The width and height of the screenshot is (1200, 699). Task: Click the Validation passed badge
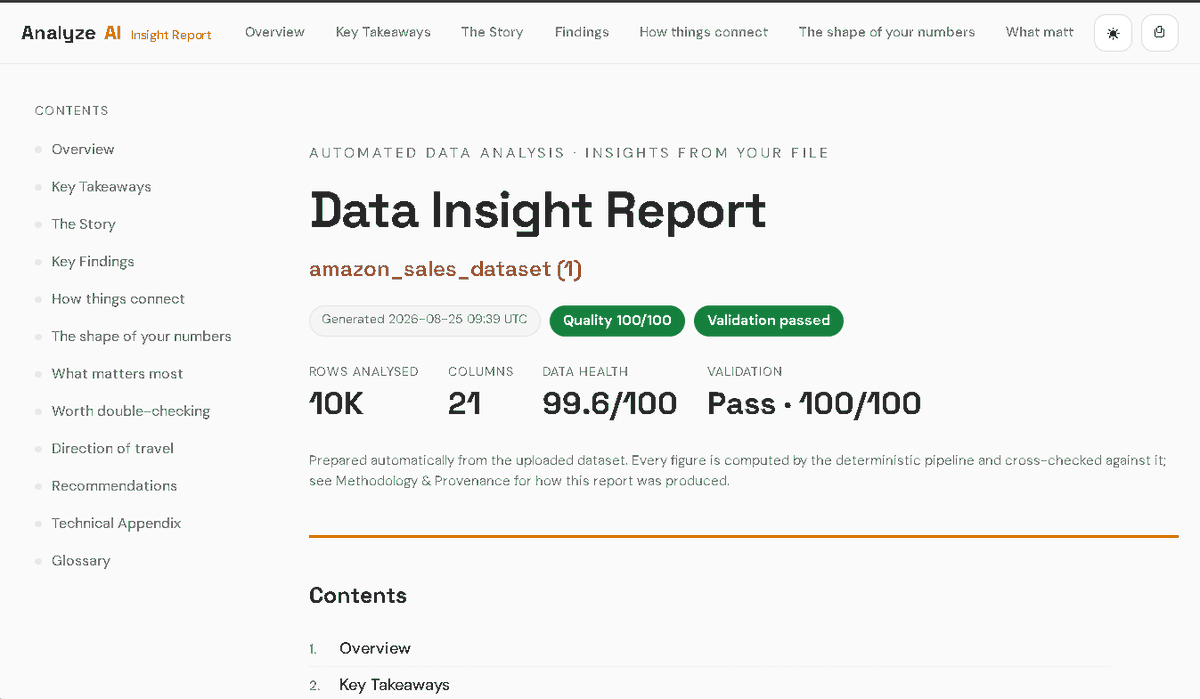point(769,321)
